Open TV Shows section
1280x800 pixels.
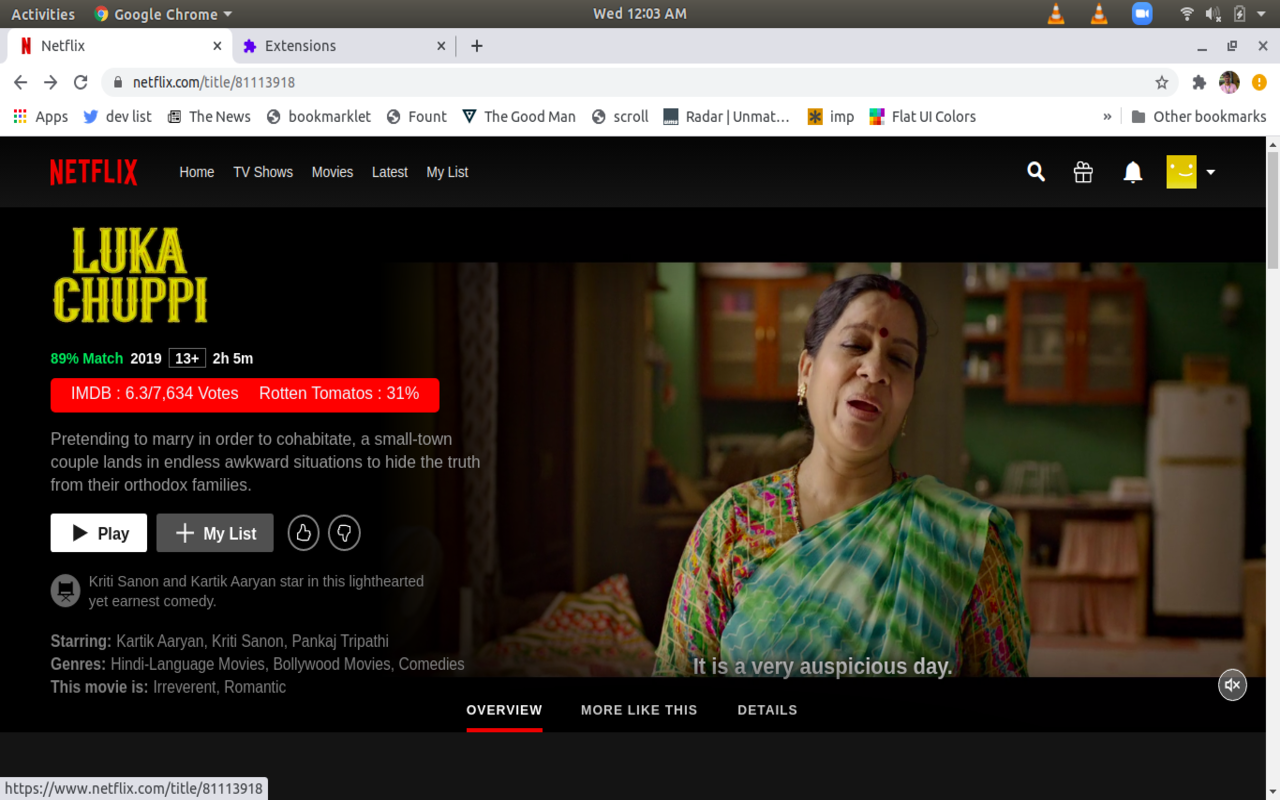click(x=263, y=172)
